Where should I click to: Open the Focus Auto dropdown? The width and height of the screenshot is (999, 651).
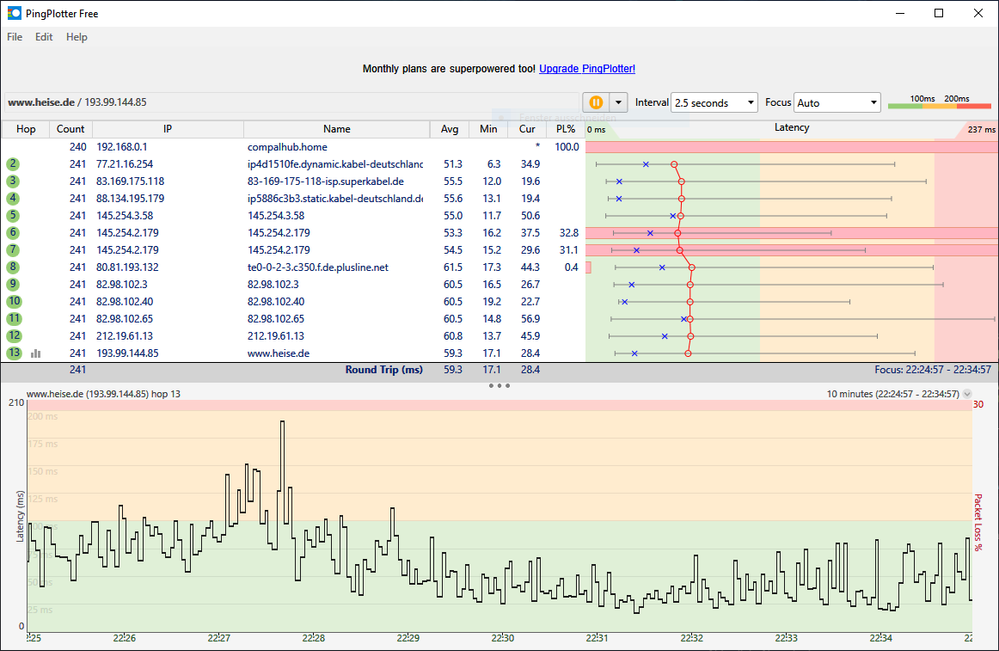(837, 103)
